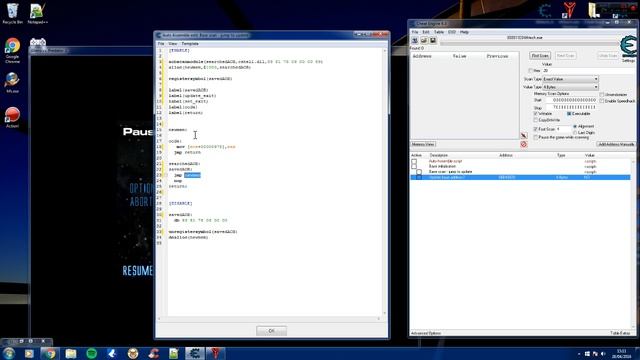The image size is (640, 360).
Task: Click OK in Auto Assemble window
Action: point(271,331)
